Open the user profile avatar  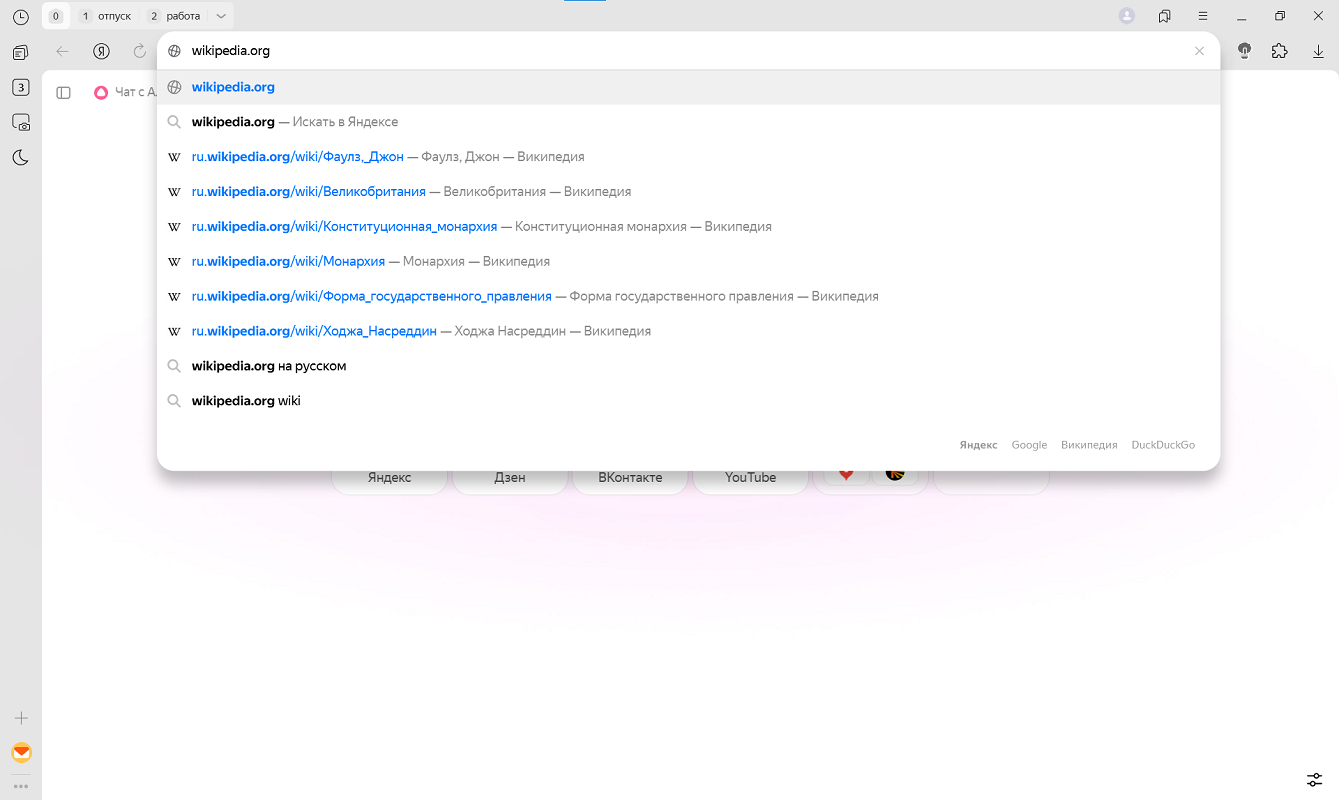(x=1127, y=16)
